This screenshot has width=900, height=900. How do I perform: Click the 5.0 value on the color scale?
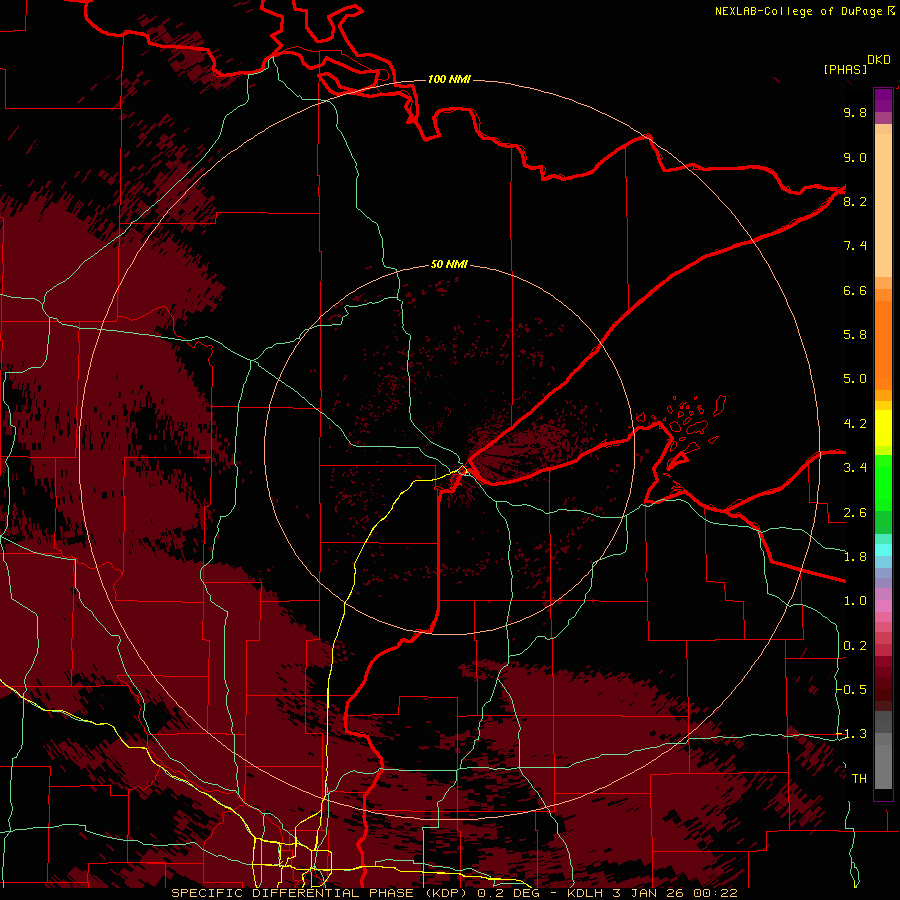click(855, 379)
